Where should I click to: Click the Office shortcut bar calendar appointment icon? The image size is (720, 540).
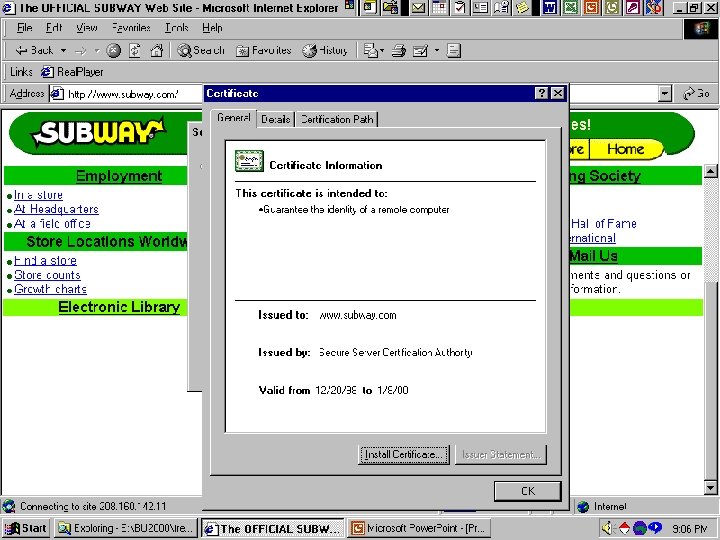[x=439, y=7]
